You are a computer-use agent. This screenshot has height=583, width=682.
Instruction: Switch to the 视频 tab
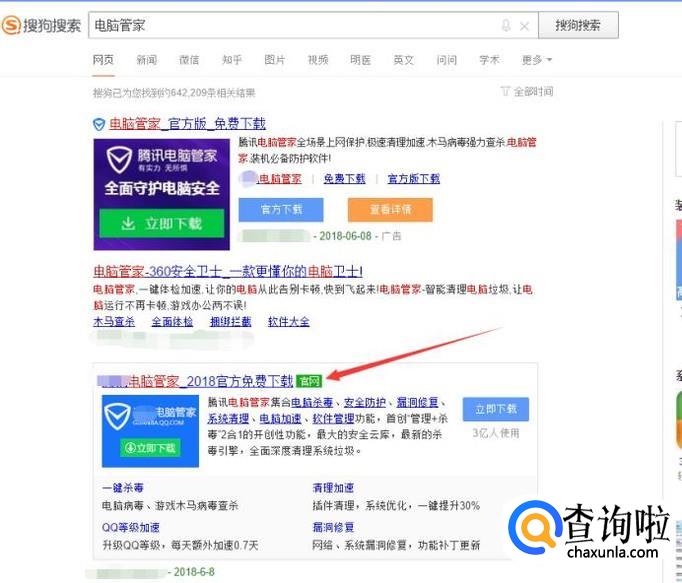318,60
